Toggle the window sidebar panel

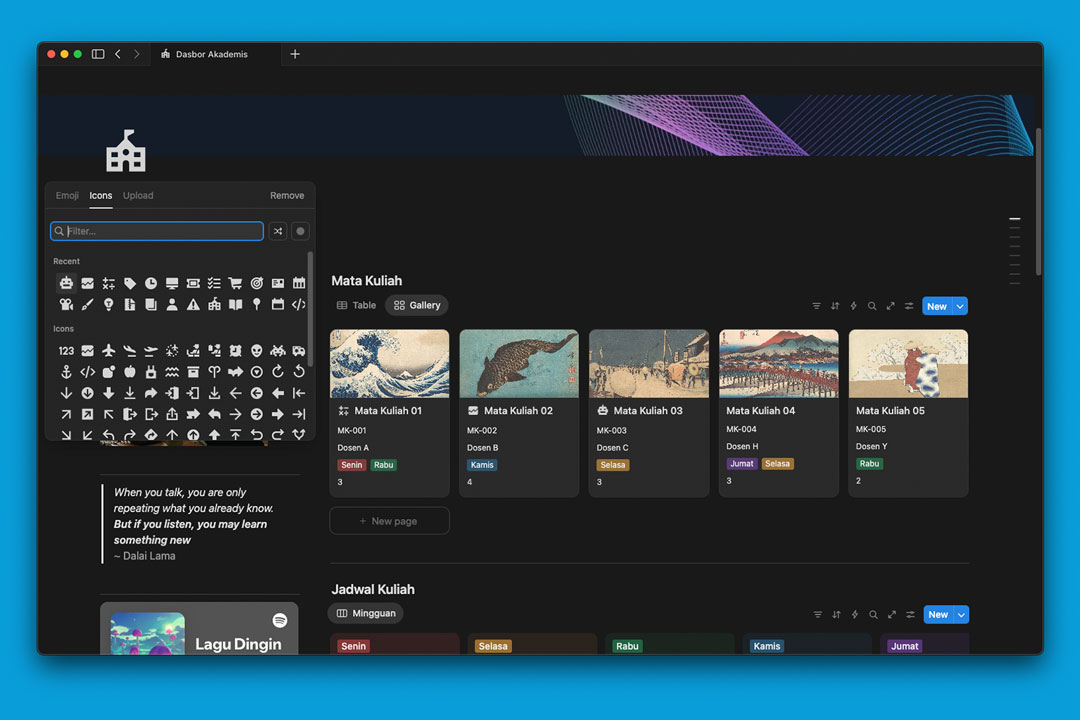click(98, 54)
